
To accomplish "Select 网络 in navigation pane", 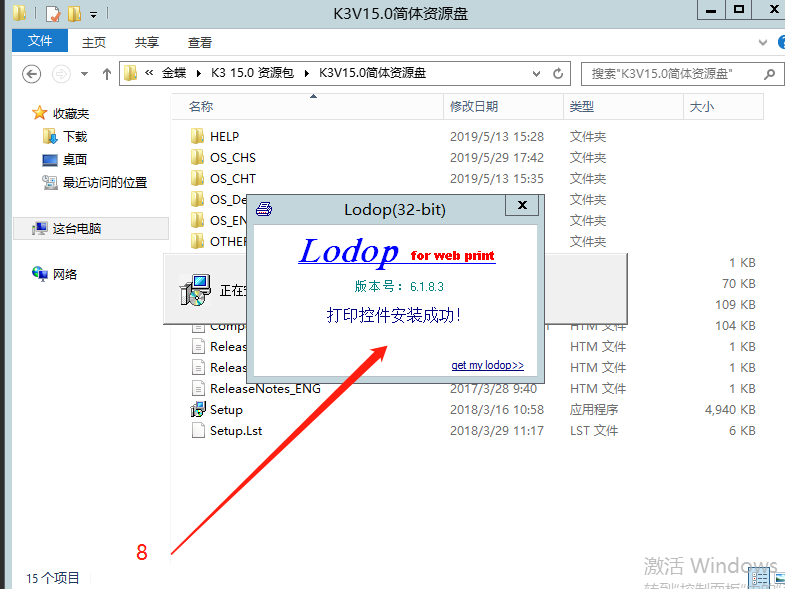I will point(65,274).
